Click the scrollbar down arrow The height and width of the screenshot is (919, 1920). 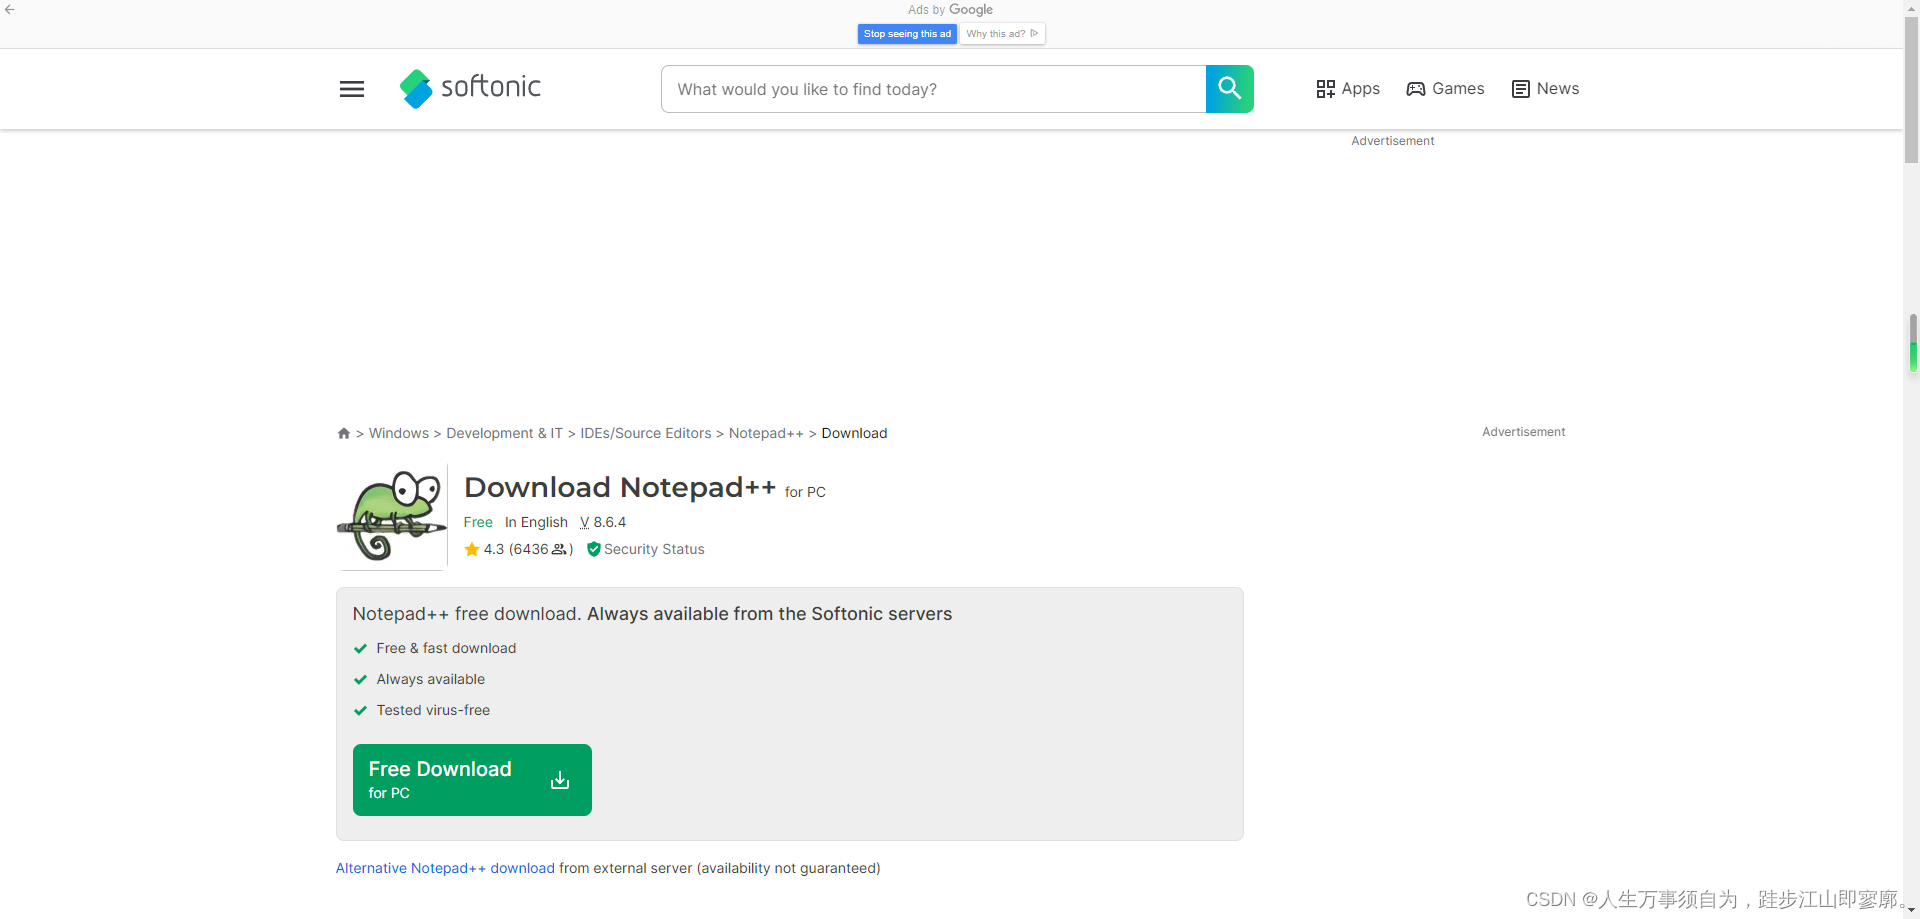pyautogui.click(x=1912, y=911)
